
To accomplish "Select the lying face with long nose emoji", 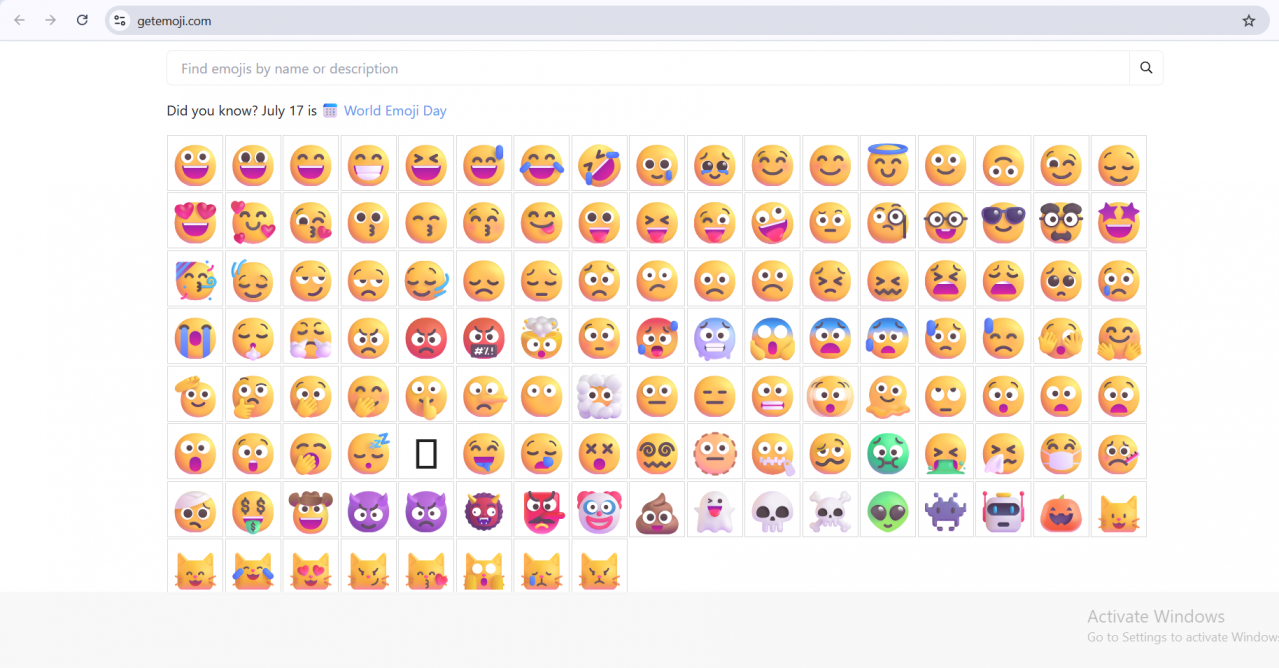I will [x=484, y=396].
